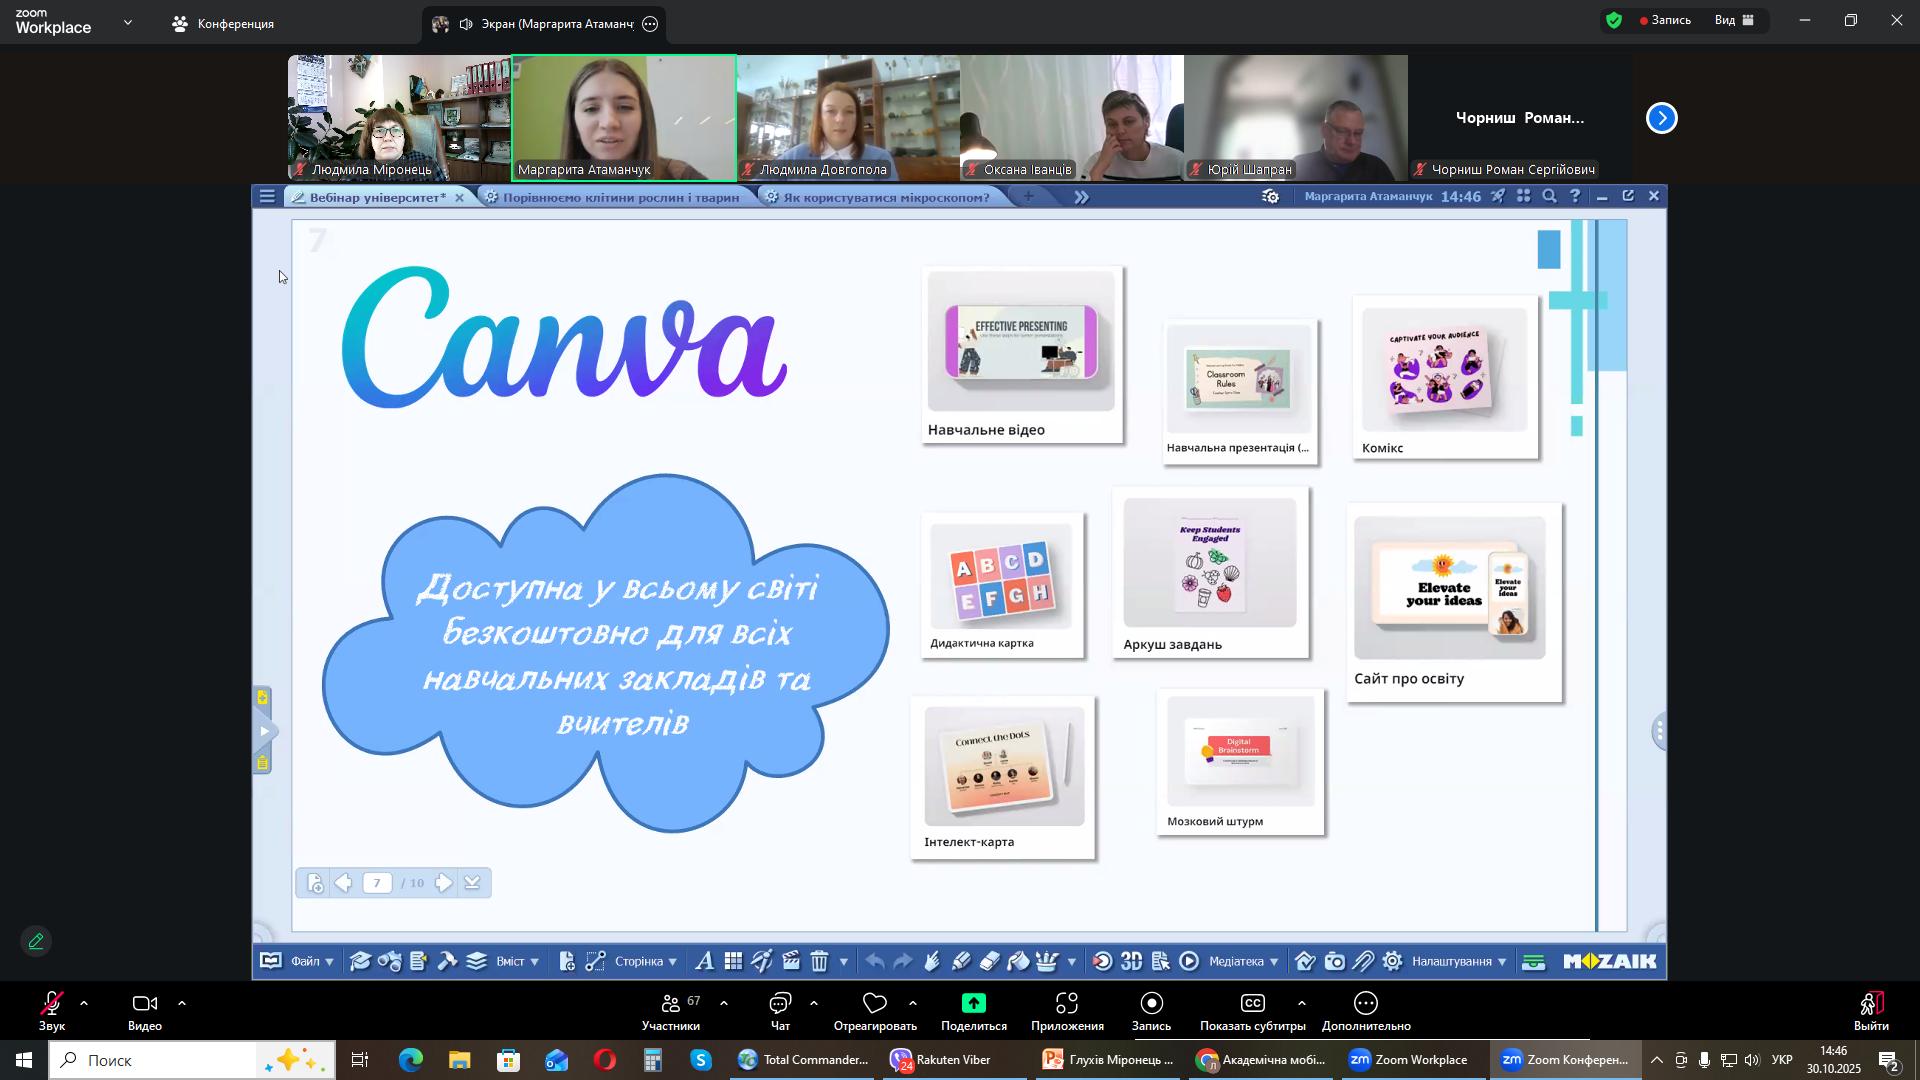
Task: Unmute microphone with Звук button
Action: tap(52, 1011)
